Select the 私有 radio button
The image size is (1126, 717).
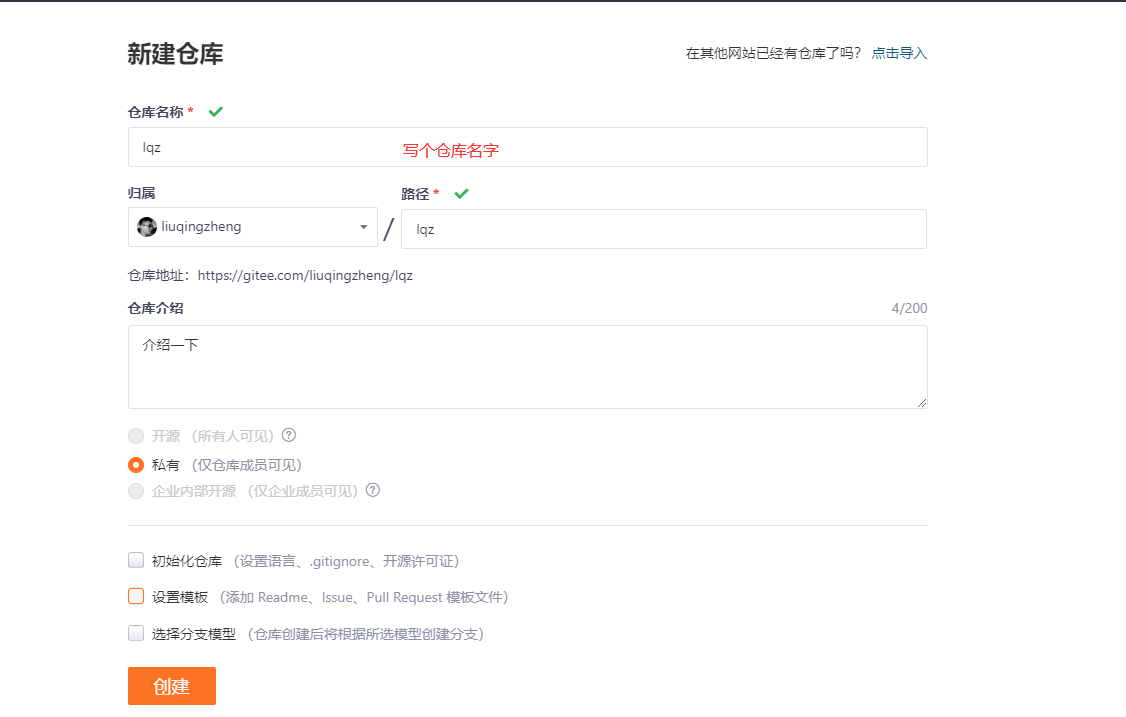tap(136, 465)
